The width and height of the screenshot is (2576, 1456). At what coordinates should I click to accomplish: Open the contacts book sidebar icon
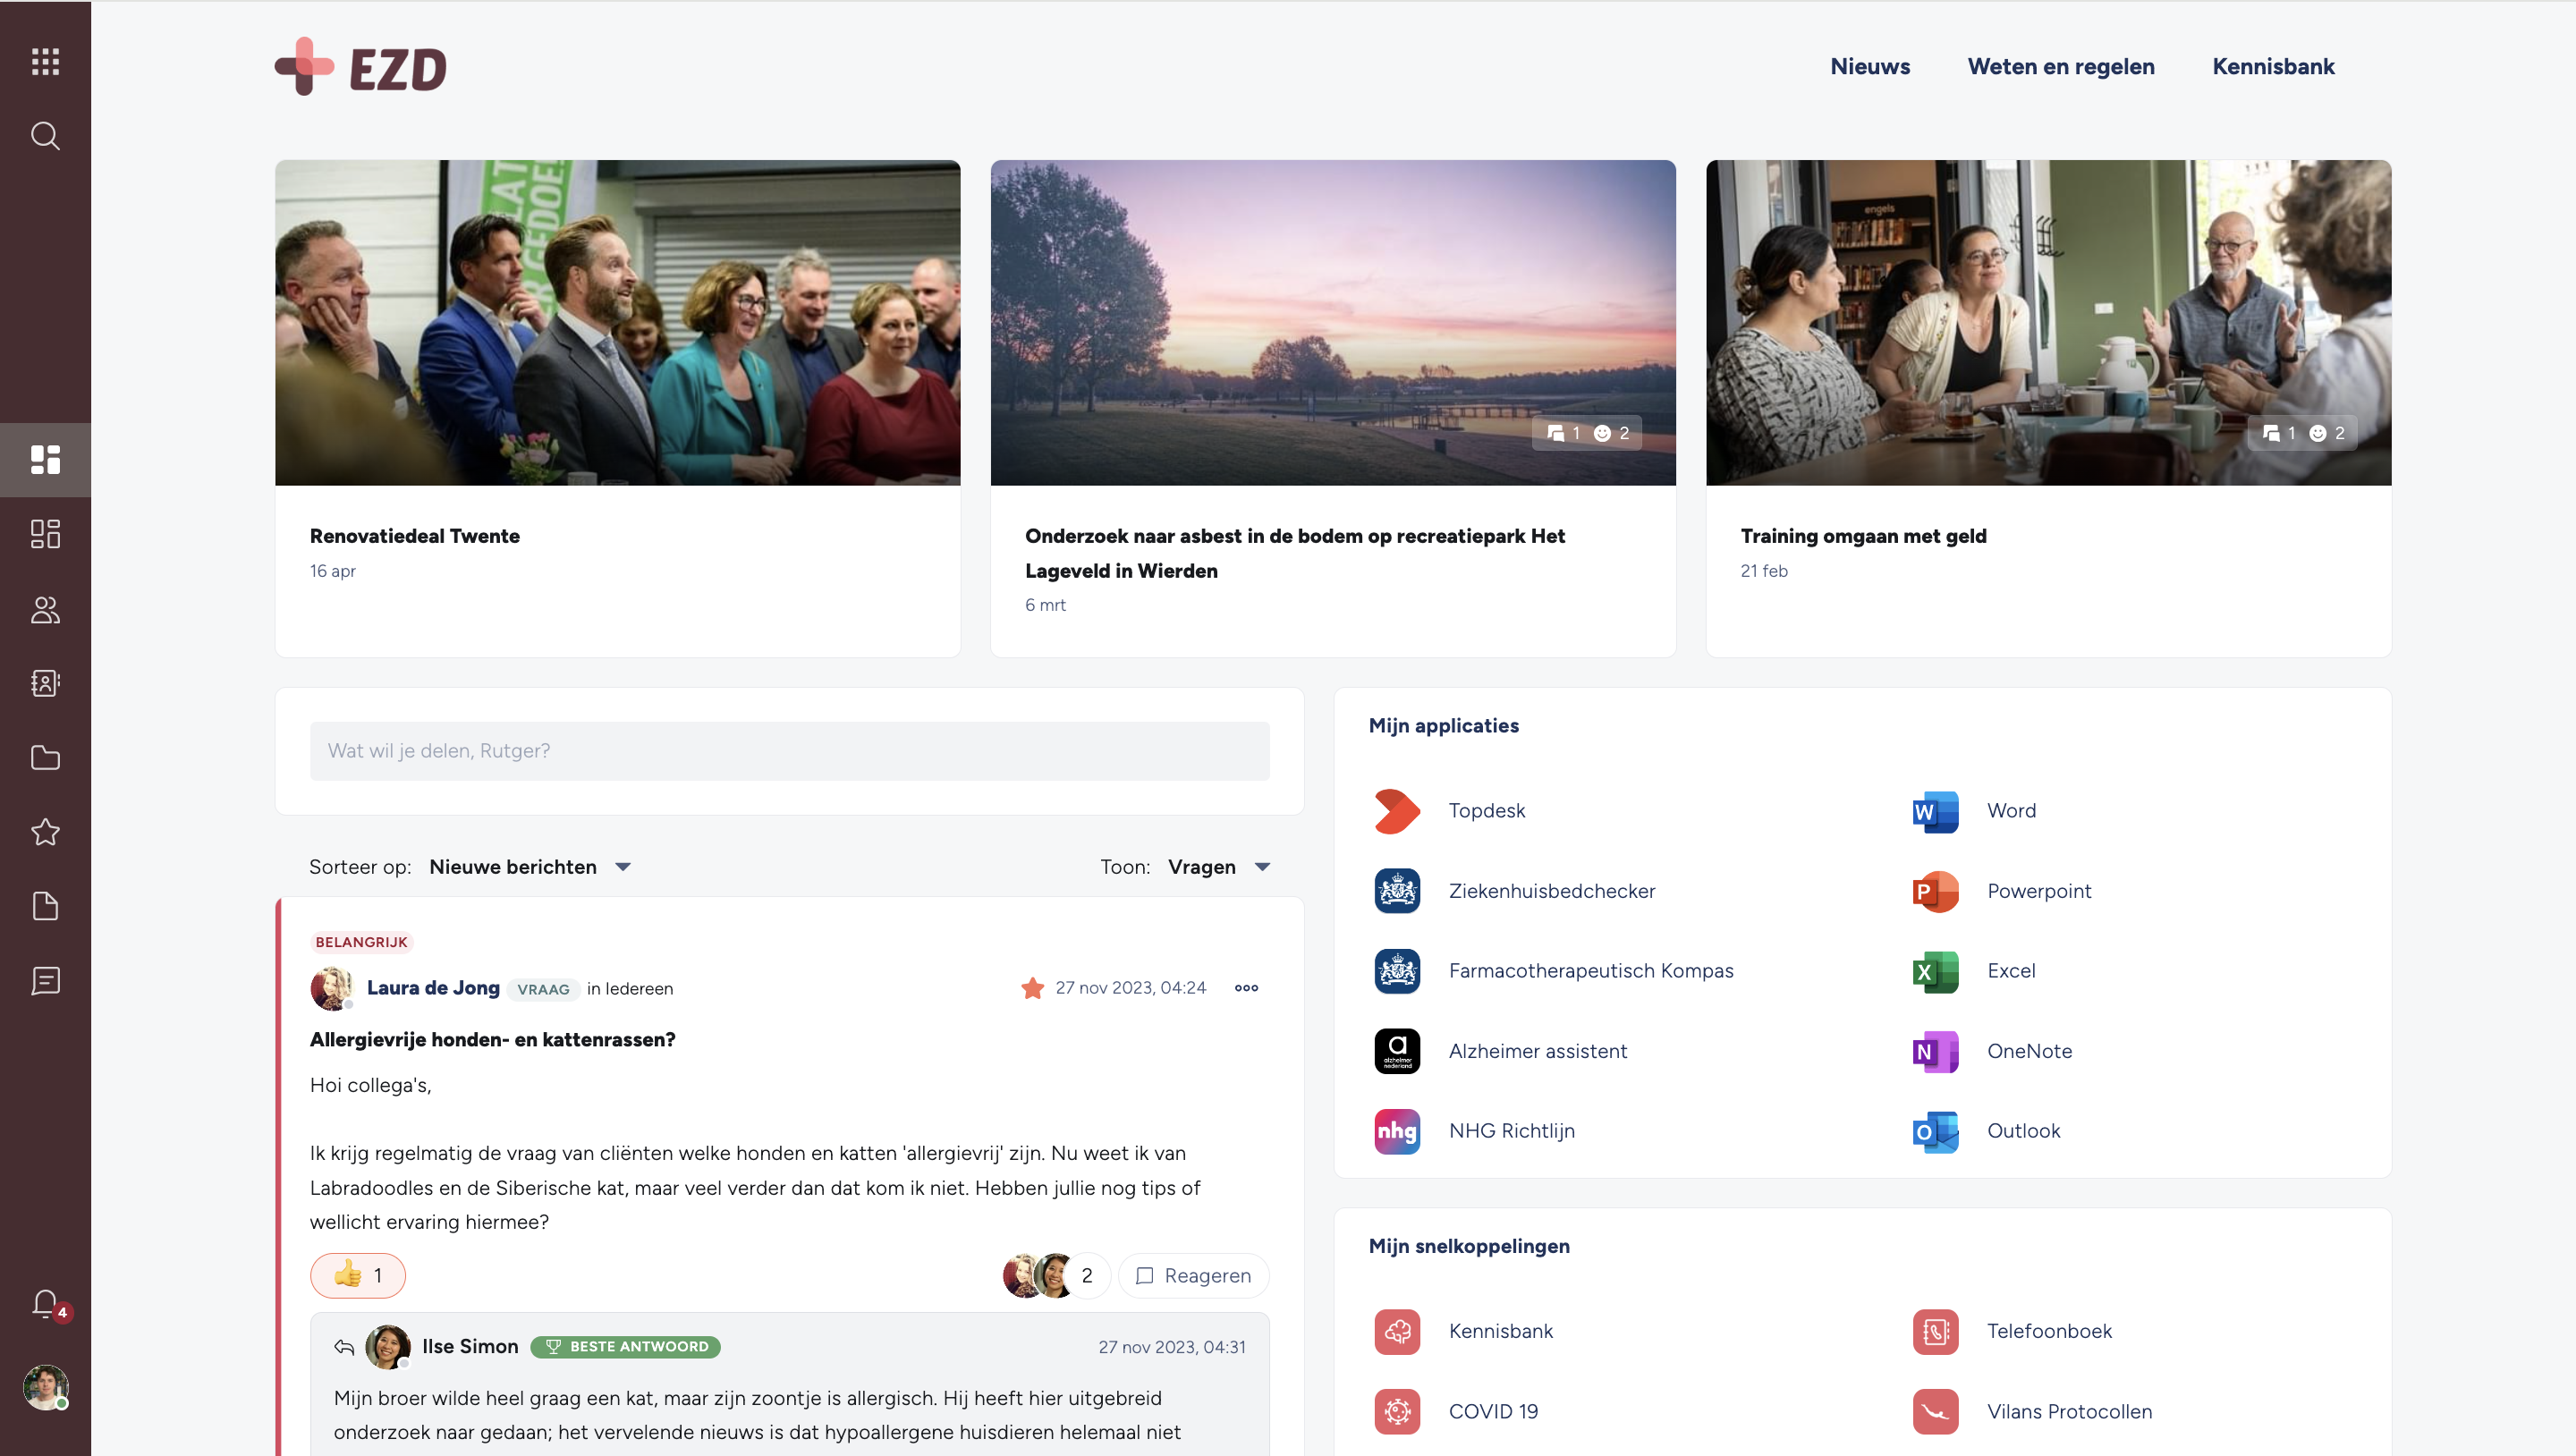[45, 683]
